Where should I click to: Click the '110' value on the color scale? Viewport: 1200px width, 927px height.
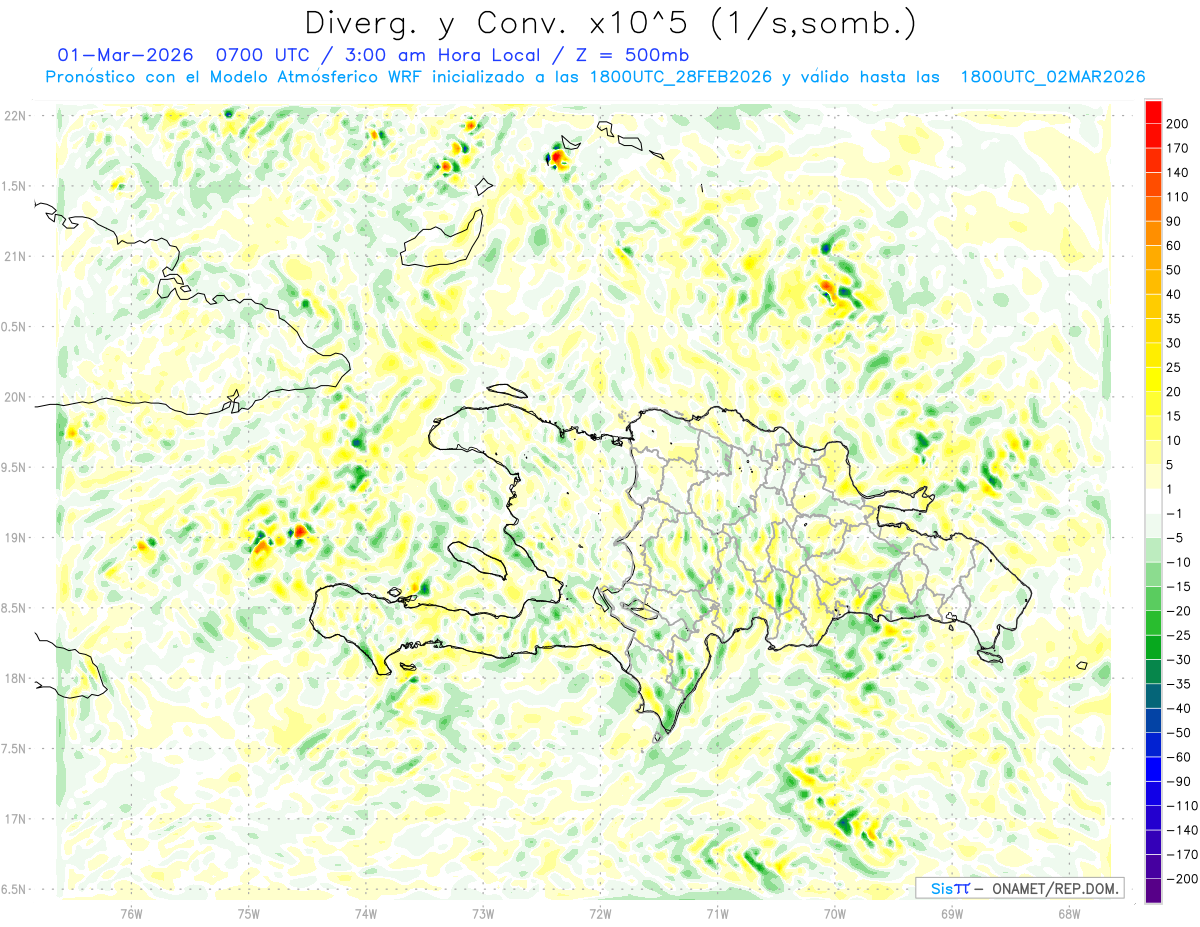click(1178, 197)
